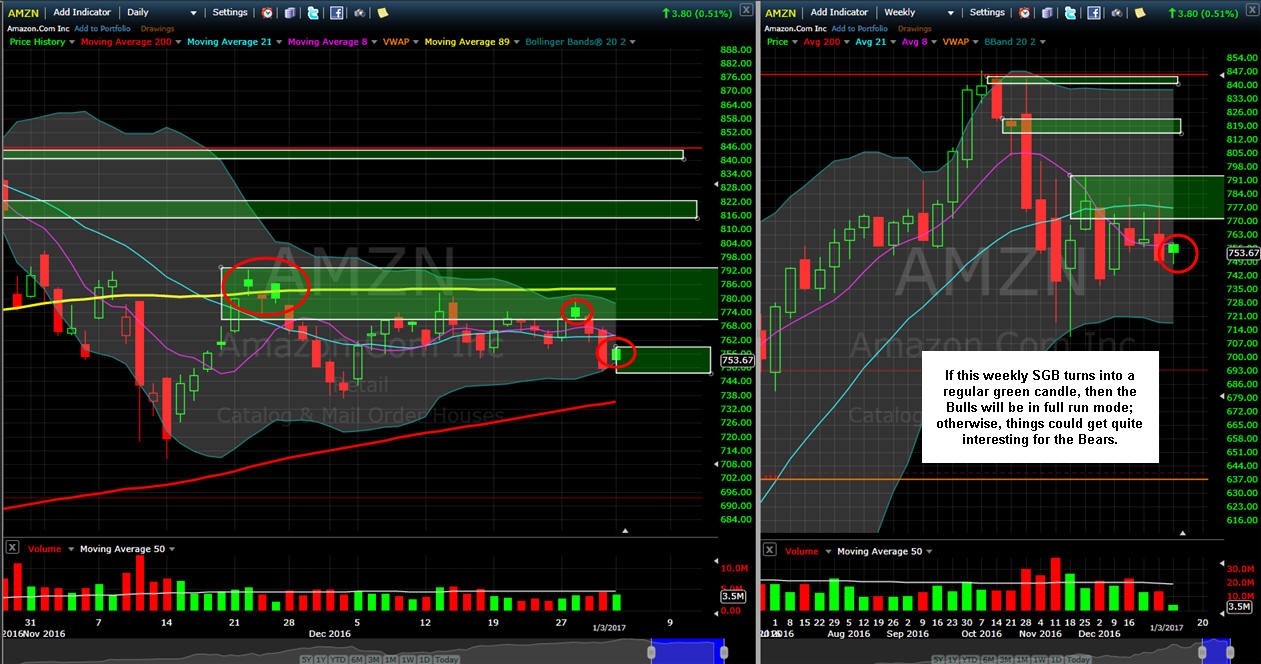Open Settings in the Daily chart toolbar
Viewport: 1261px width, 664px height.
coord(230,12)
